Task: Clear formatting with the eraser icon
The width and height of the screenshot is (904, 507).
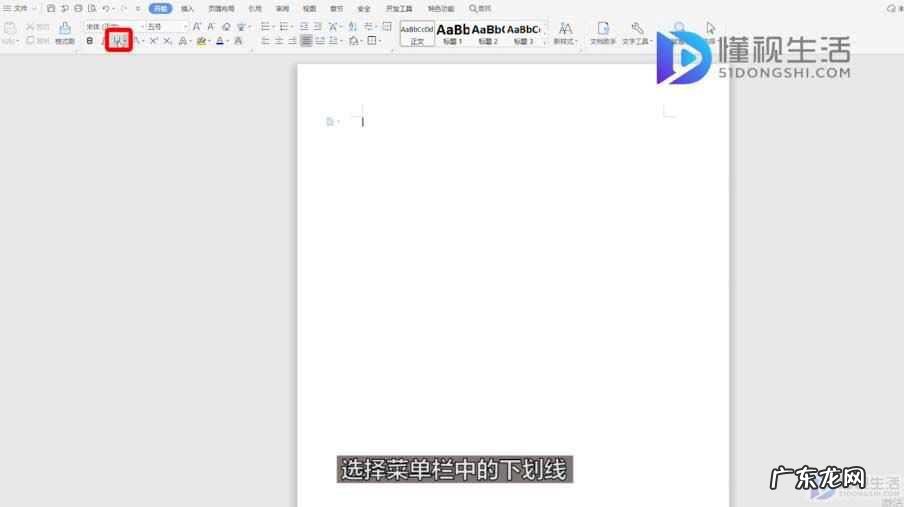Action: 226,27
